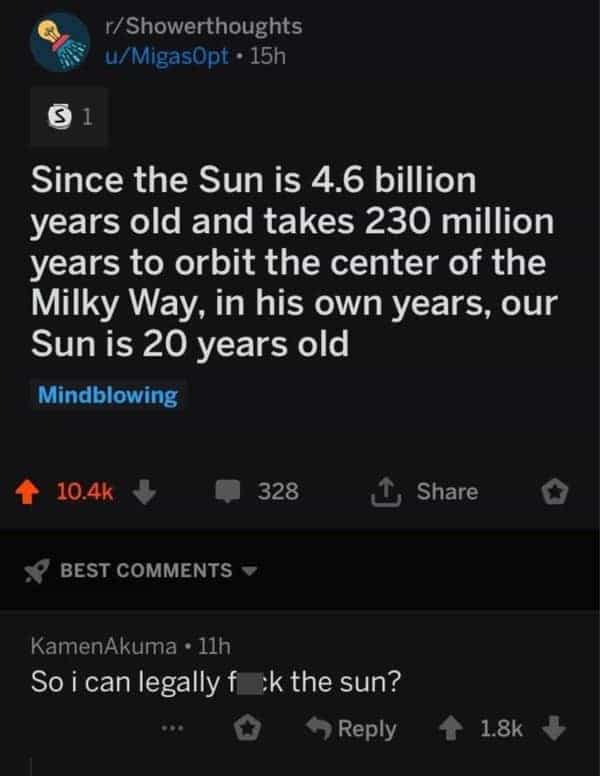Click the comment text about the sun
This screenshot has width=600, height=776.
[x=218, y=683]
